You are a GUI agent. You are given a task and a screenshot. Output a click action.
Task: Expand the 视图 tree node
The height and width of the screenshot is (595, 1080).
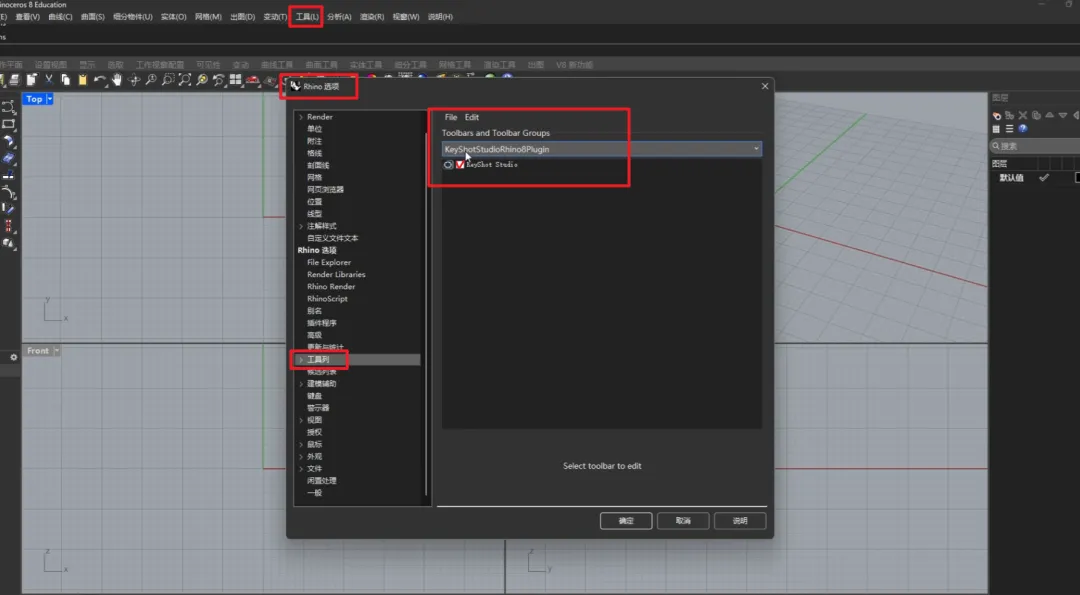pyautogui.click(x=300, y=420)
